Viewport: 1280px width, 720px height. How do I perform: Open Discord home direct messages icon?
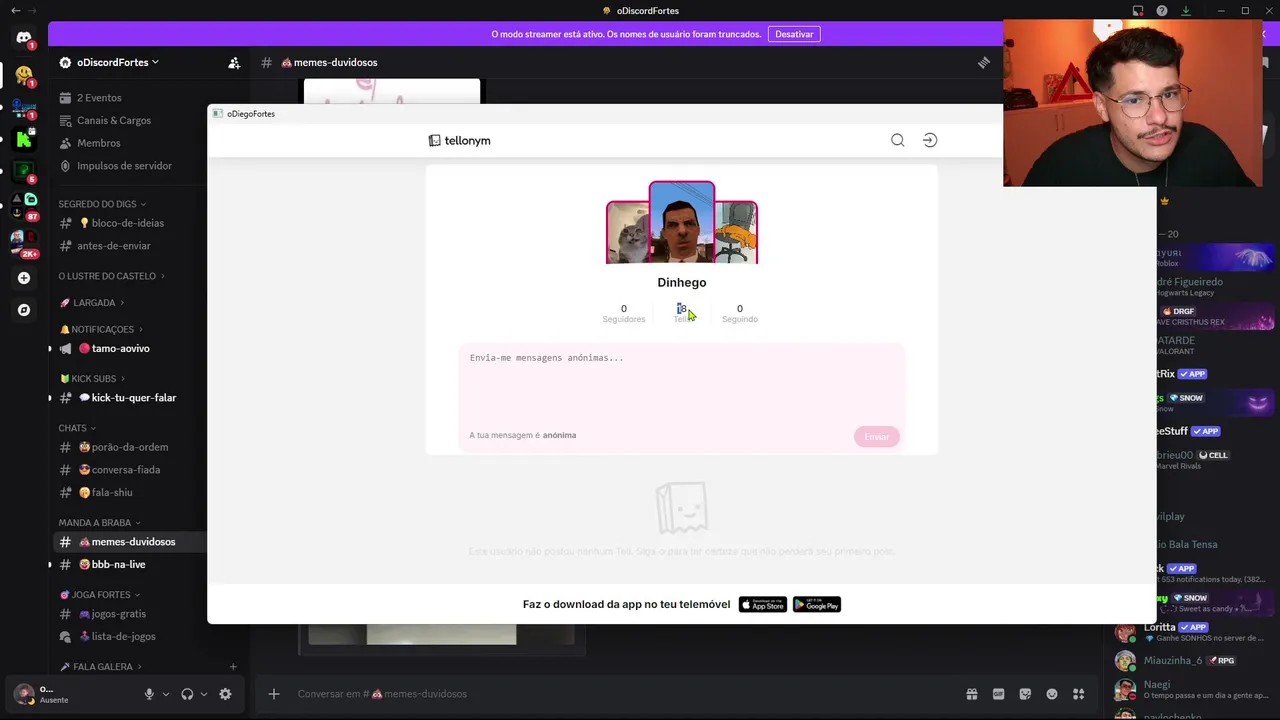pyautogui.click(x=24, y=38)
